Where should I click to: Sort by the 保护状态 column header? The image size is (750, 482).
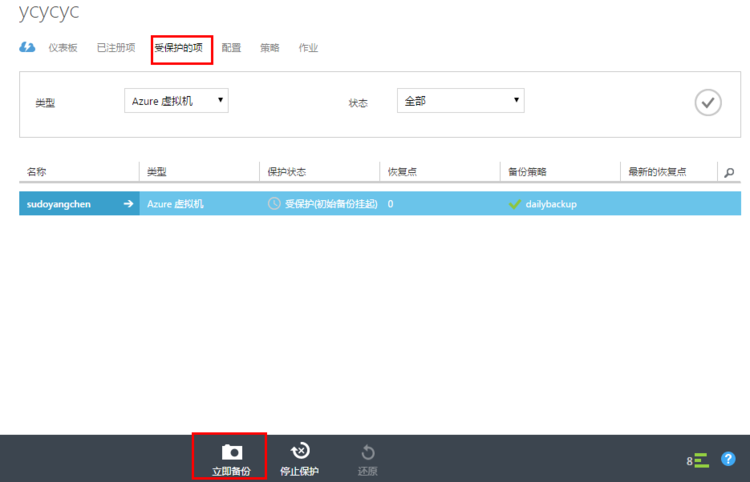pos(287,172)
